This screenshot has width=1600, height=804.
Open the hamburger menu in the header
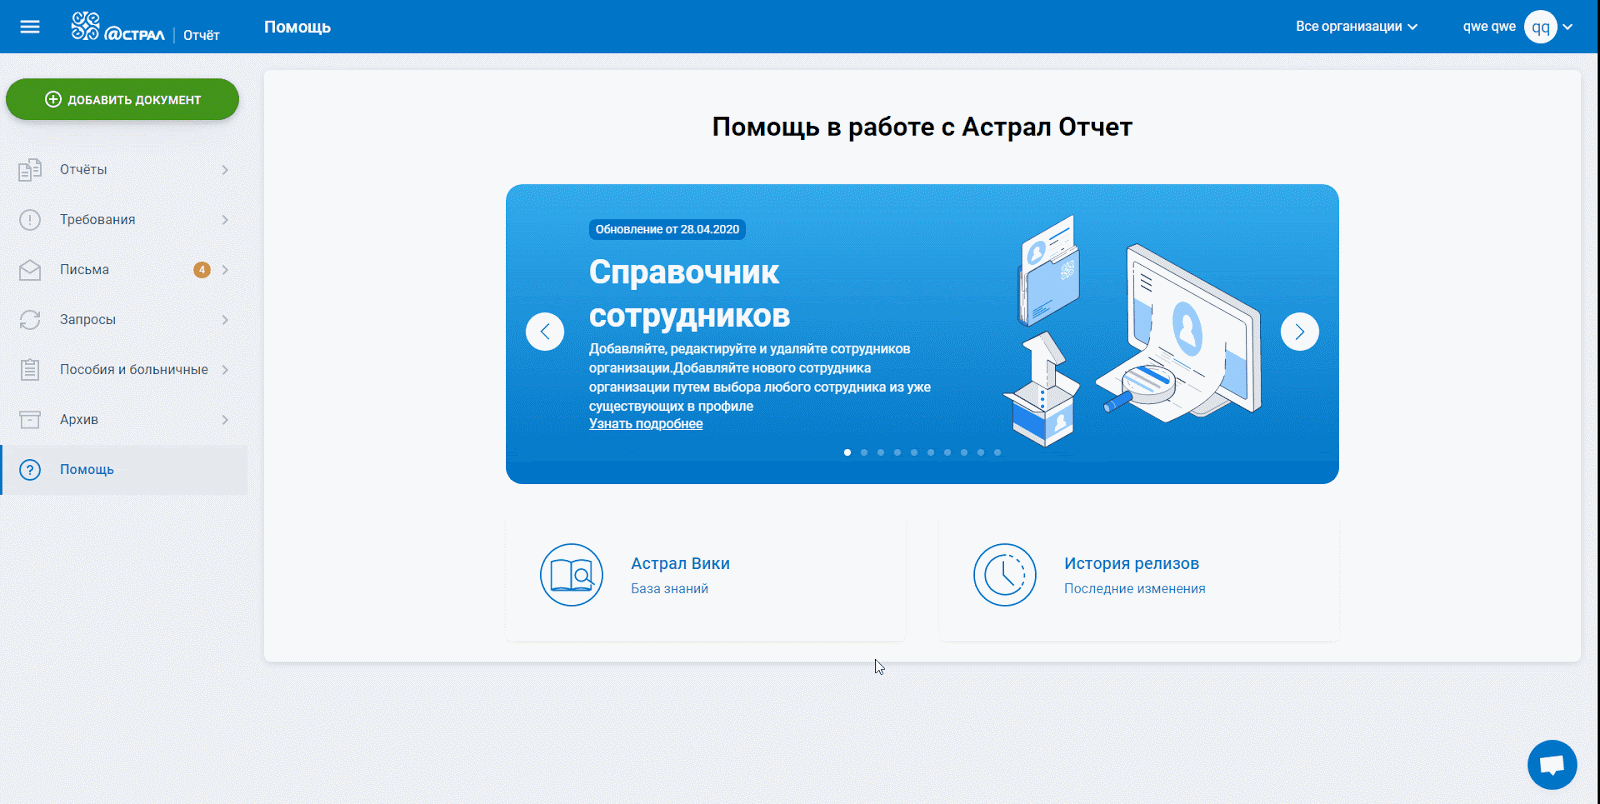[x=30, y=27]
